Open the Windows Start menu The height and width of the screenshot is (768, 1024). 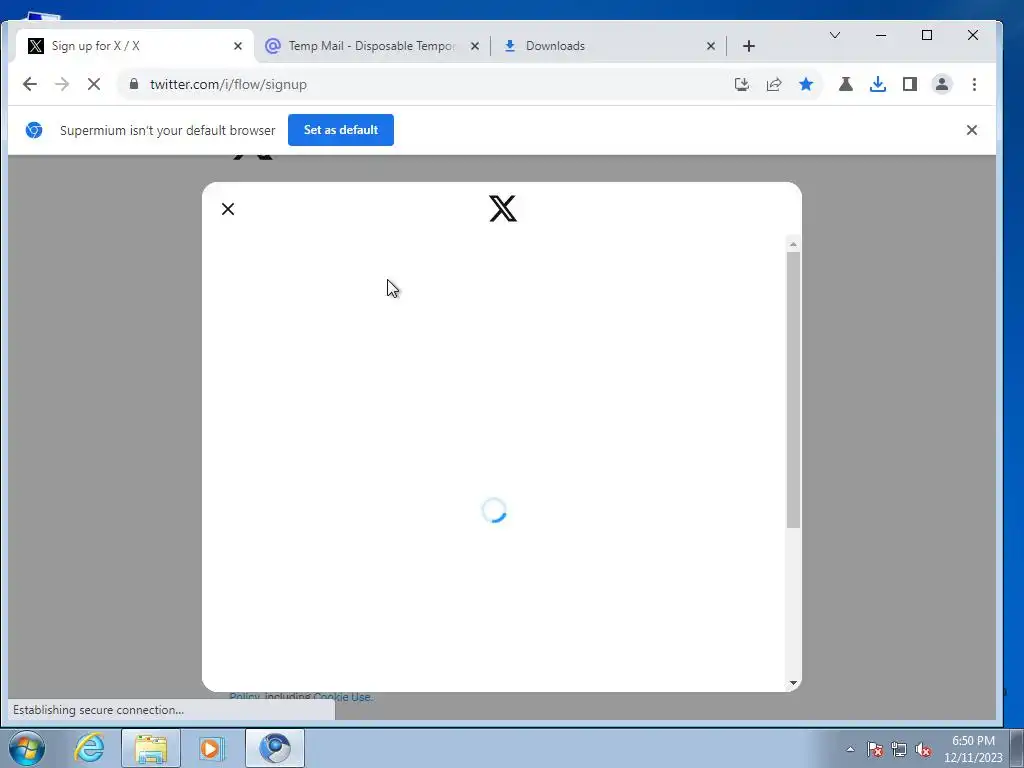pos(27,748)
